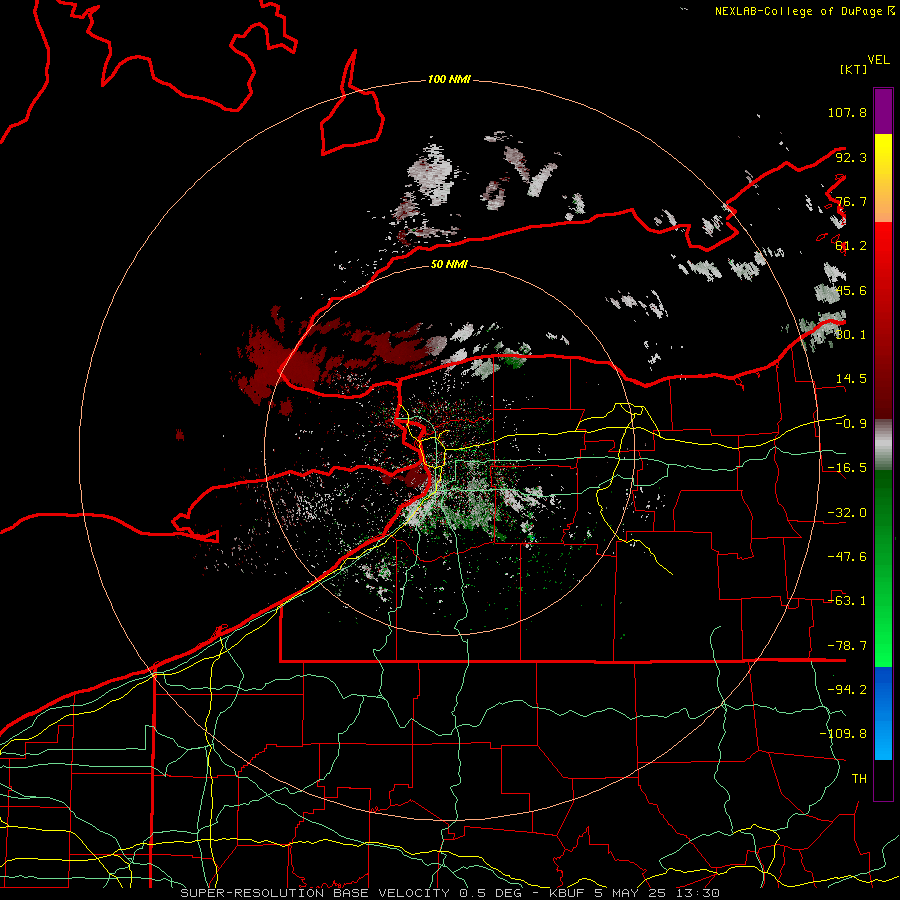Screen dimensions: 900x900
Task: Click the -16.5 legend value
Action: click(x=847, y=468)
